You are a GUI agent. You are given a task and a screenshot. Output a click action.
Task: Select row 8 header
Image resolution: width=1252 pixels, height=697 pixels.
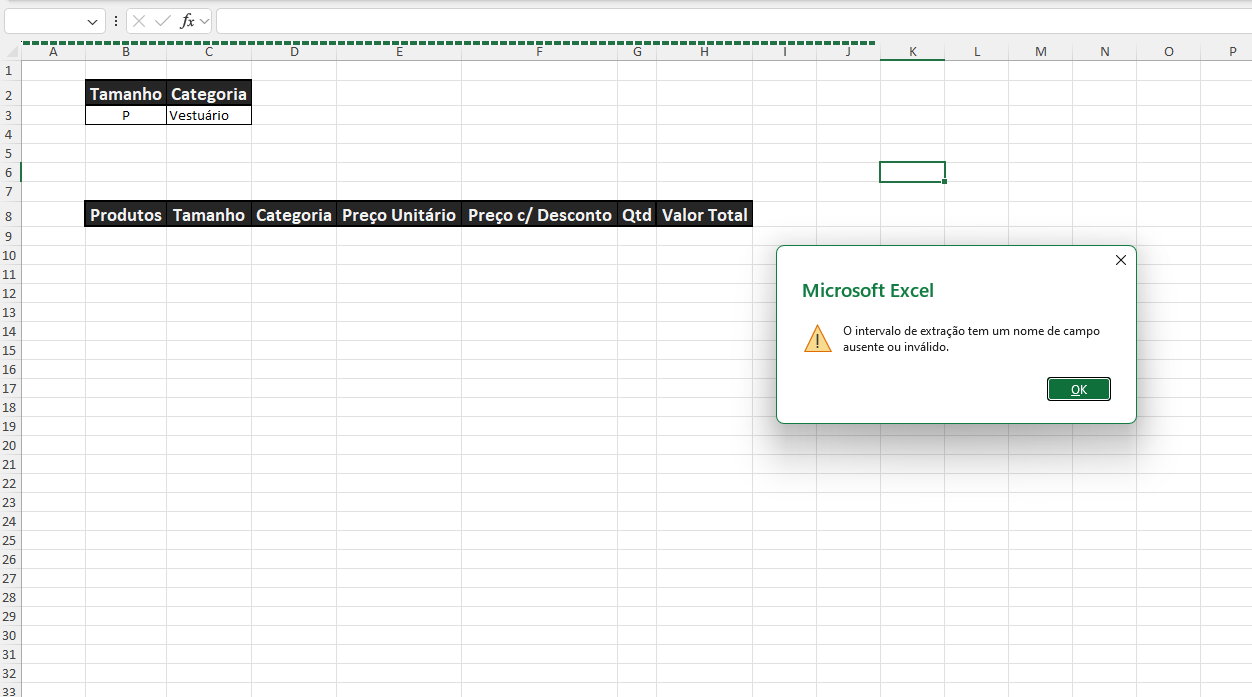pos(9,215)
